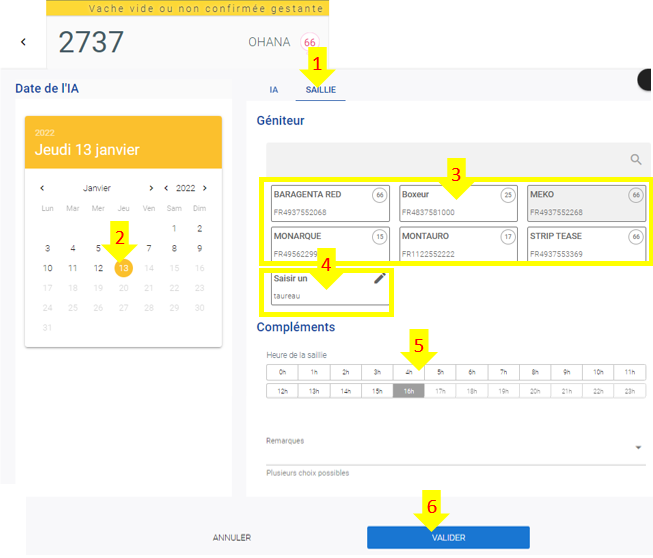
Task: Set saillie hour to 14h
Action: 346,391
